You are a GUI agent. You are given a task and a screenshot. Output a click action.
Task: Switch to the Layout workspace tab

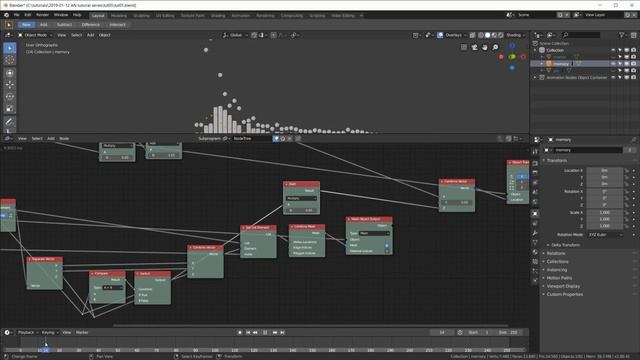(x=98, y=16)
